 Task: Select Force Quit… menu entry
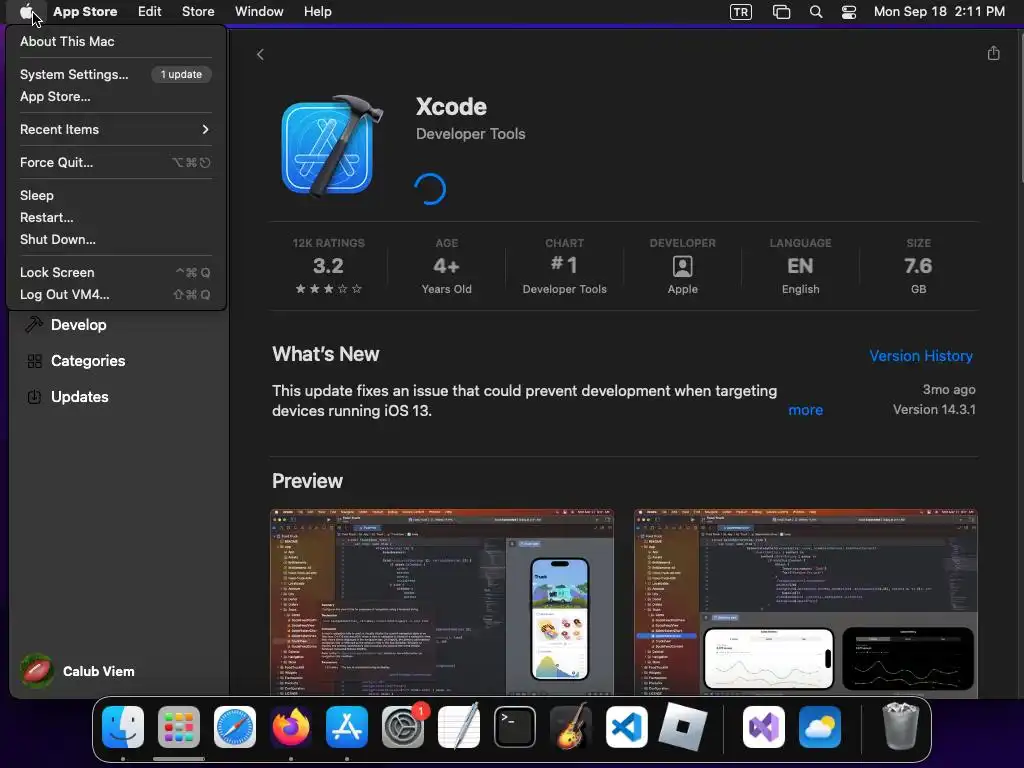116,163
